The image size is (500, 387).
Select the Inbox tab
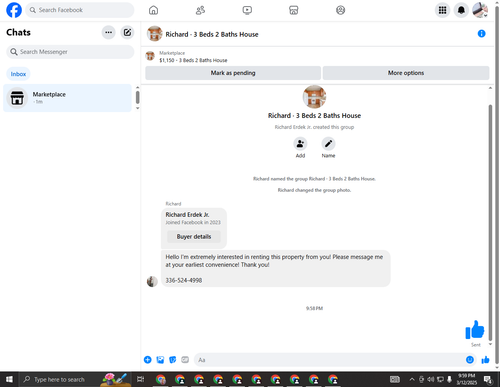(x=18, y=74)
